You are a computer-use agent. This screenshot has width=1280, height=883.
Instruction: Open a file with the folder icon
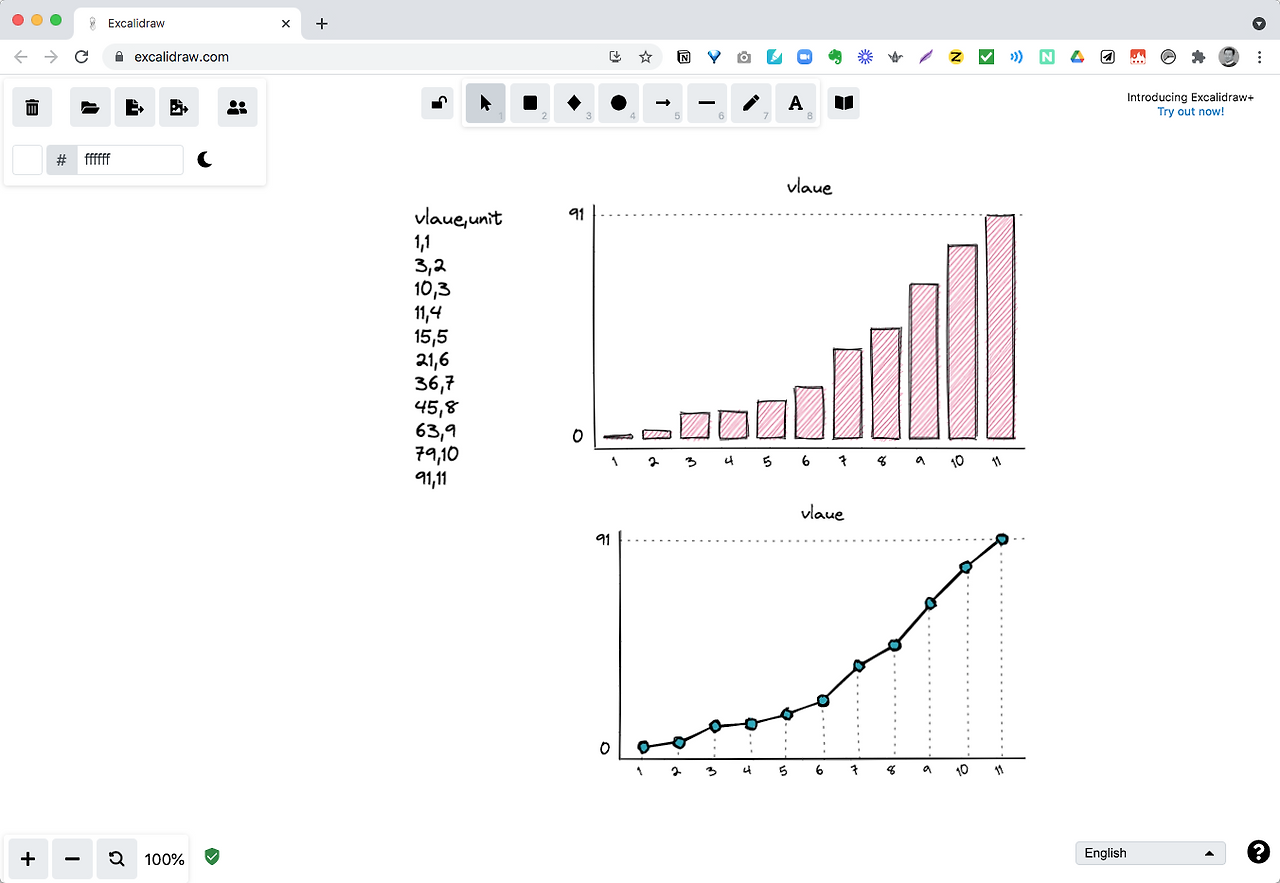click(90, 107)
